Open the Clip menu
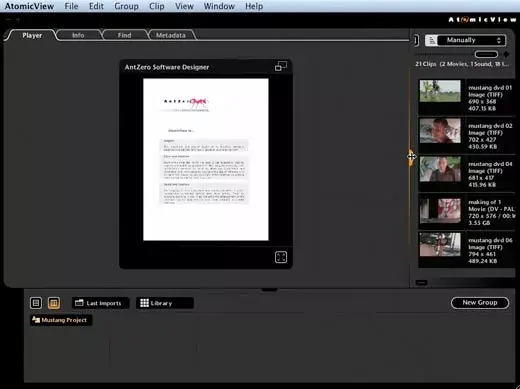The width and height of the screenshot is (520, 389). coord(156,6)
